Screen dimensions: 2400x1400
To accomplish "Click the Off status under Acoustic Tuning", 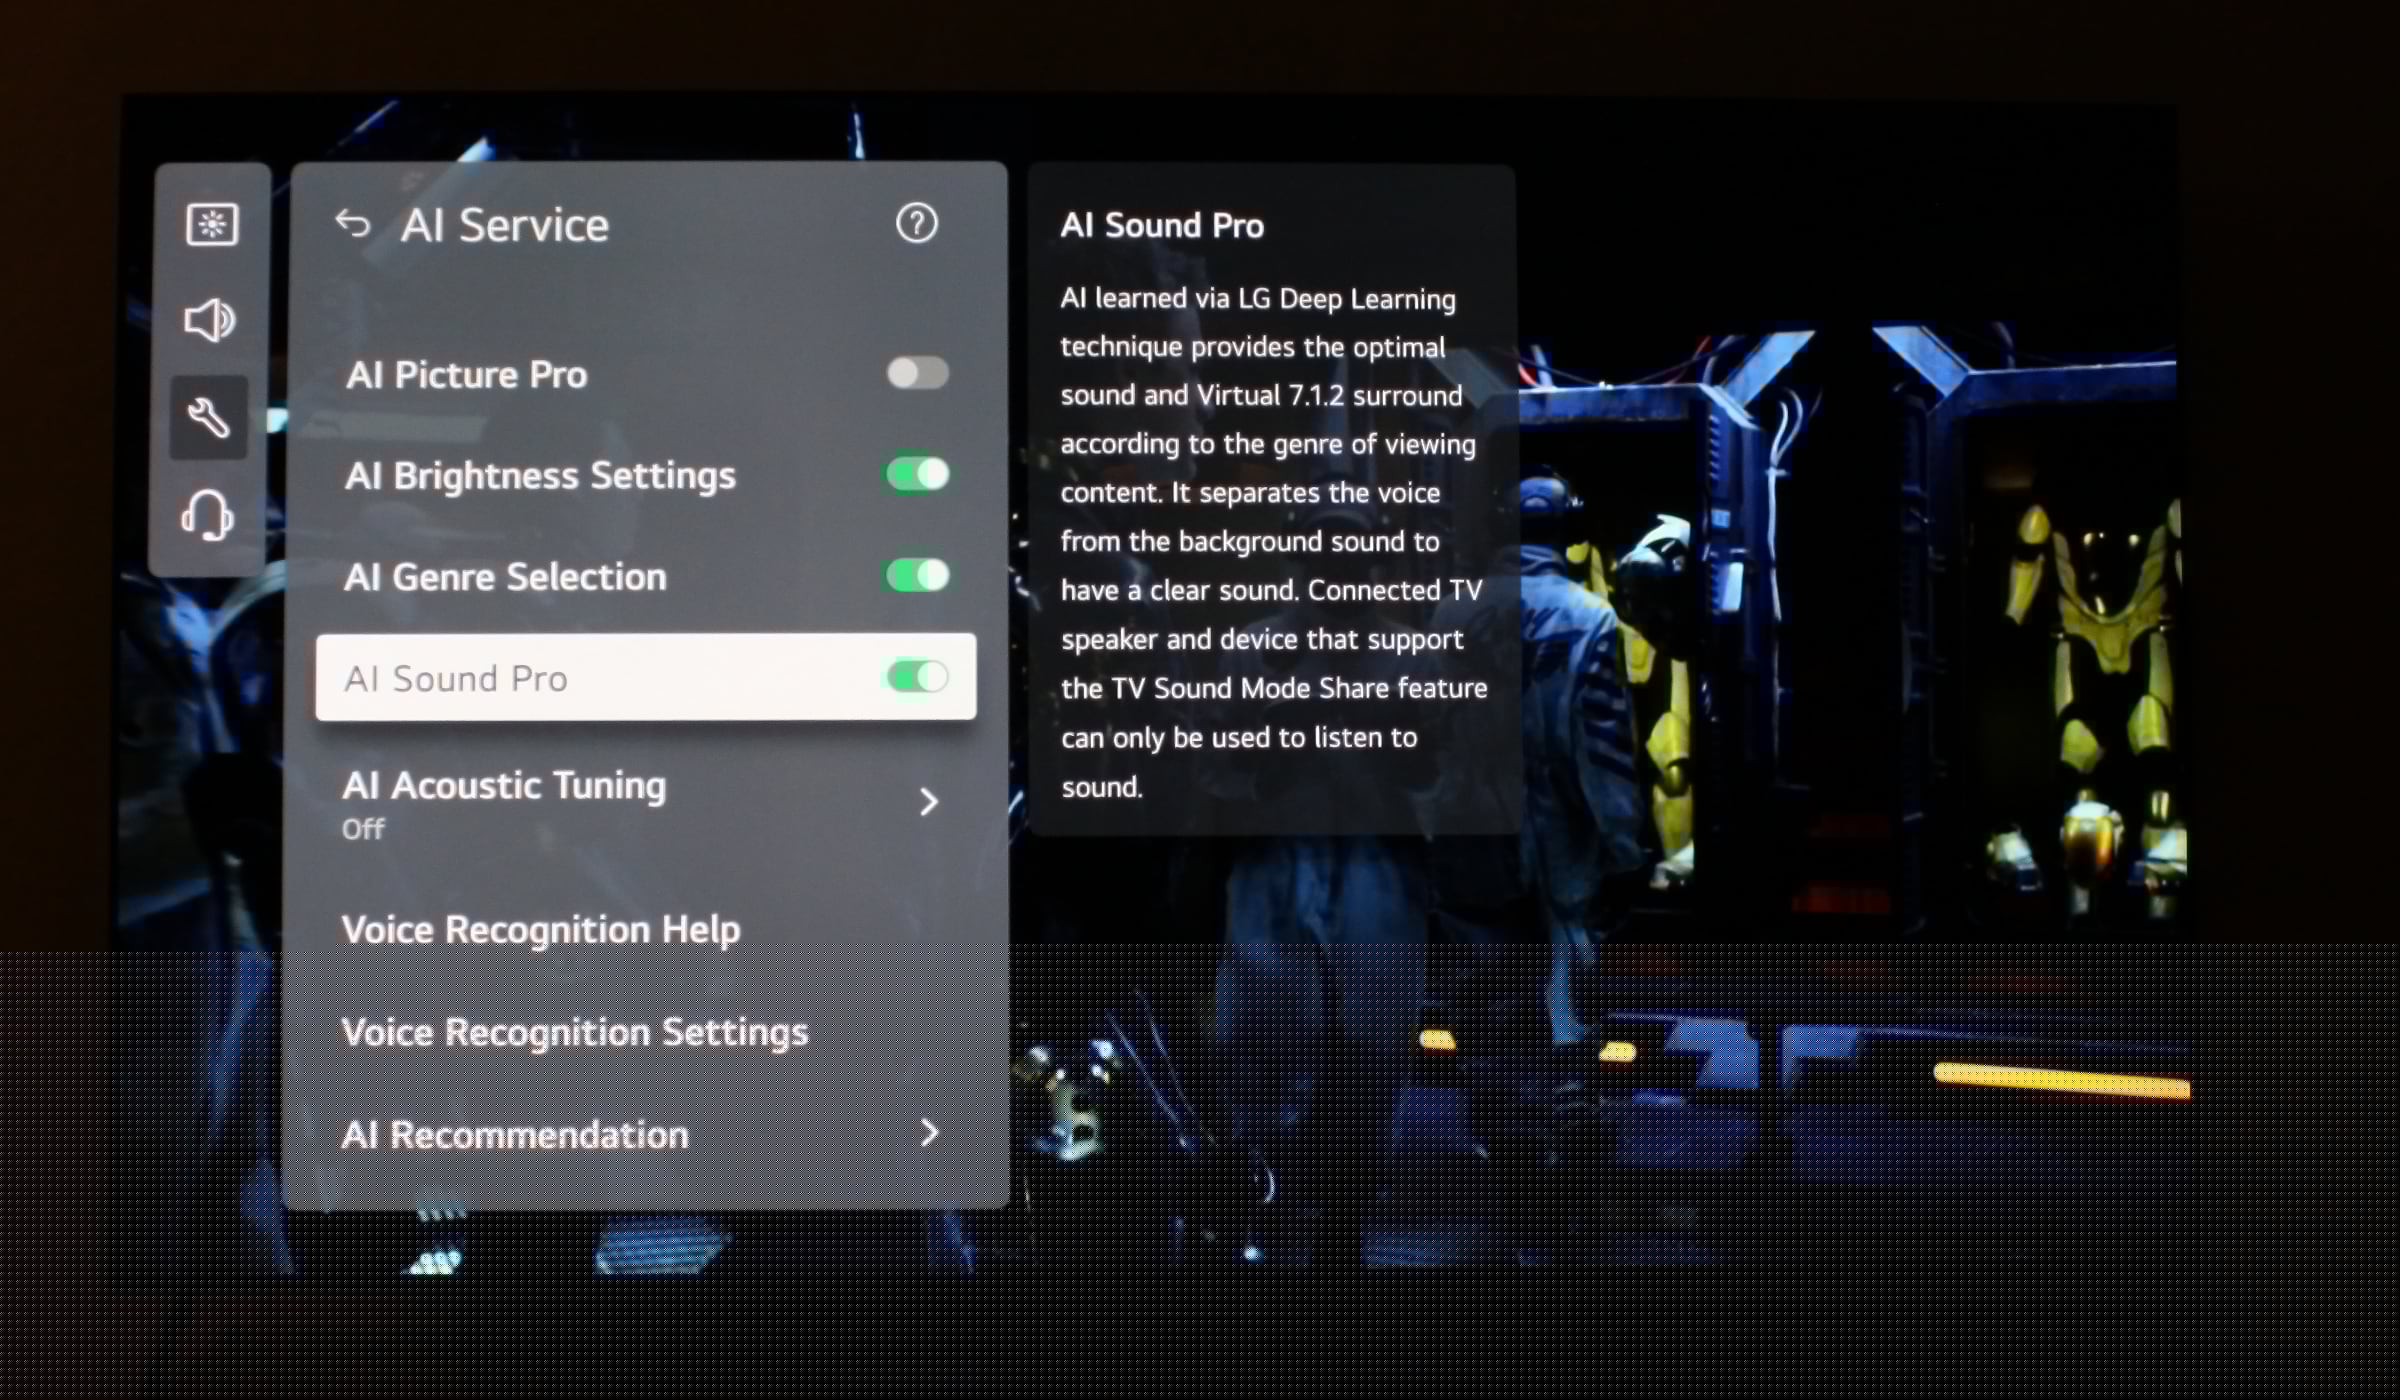I will [x=363, y=829].
